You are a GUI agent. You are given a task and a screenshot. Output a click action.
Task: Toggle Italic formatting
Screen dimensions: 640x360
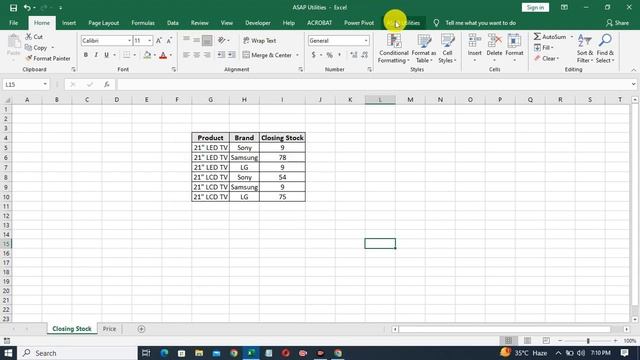coord(96,55)
